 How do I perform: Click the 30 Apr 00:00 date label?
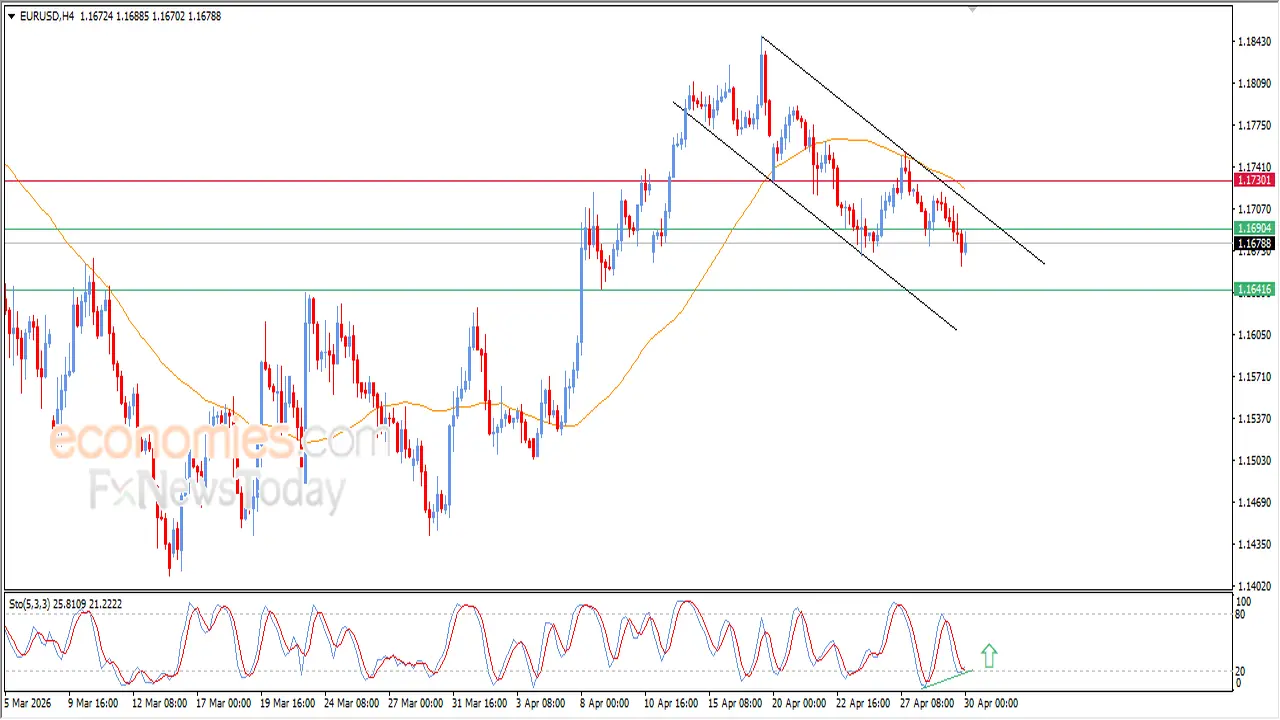click(990, 703)
